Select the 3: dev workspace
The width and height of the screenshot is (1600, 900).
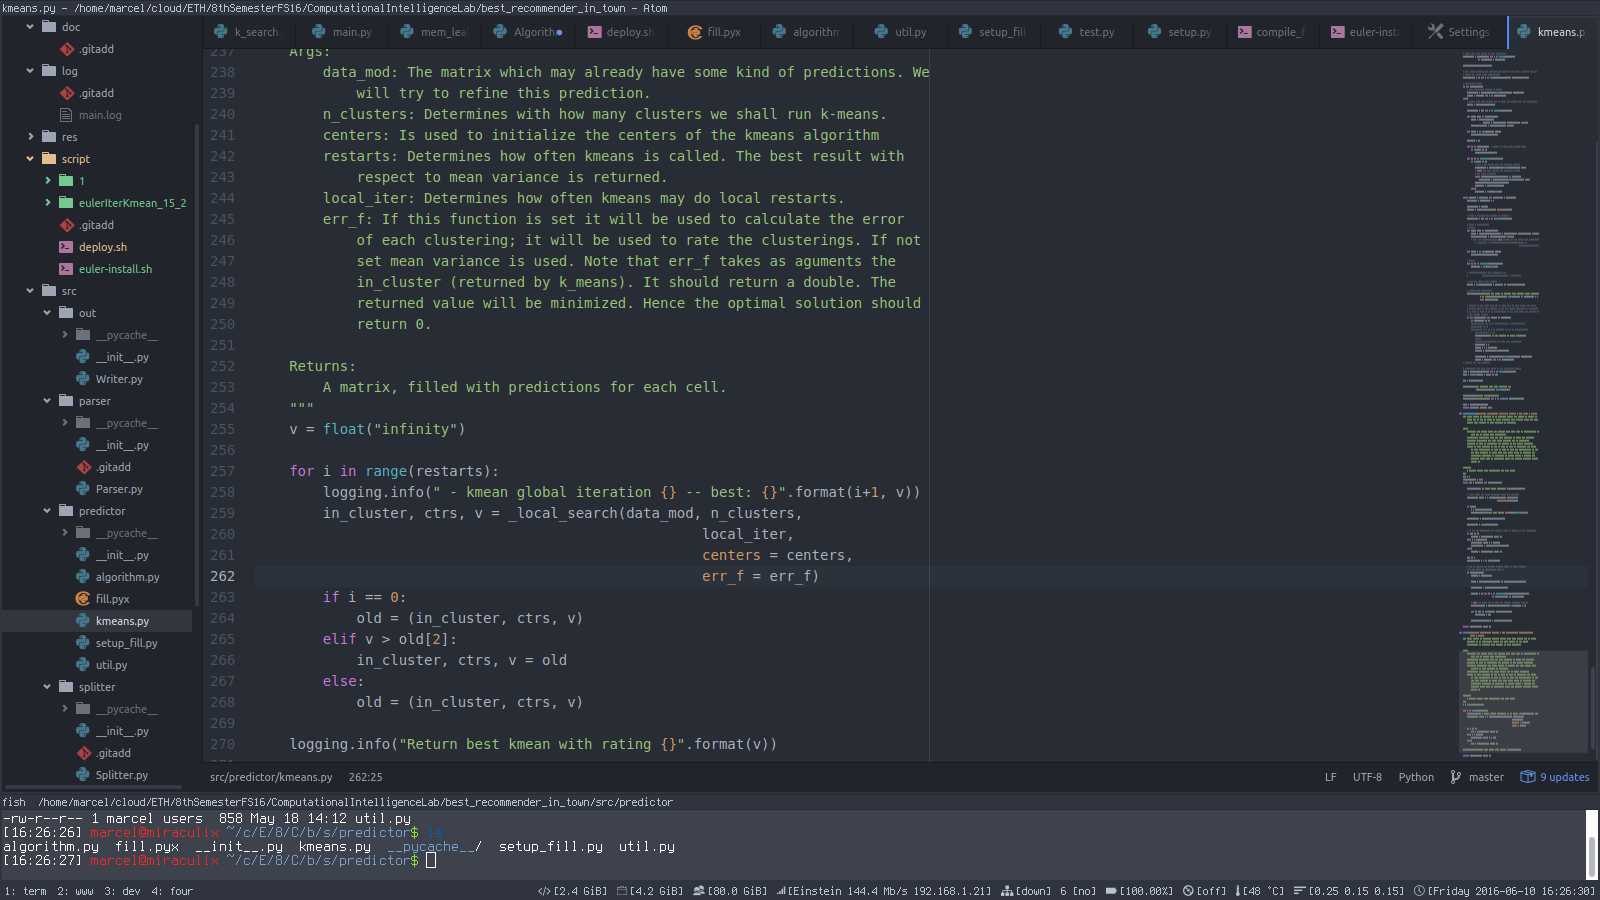click(x=122, y=891)
